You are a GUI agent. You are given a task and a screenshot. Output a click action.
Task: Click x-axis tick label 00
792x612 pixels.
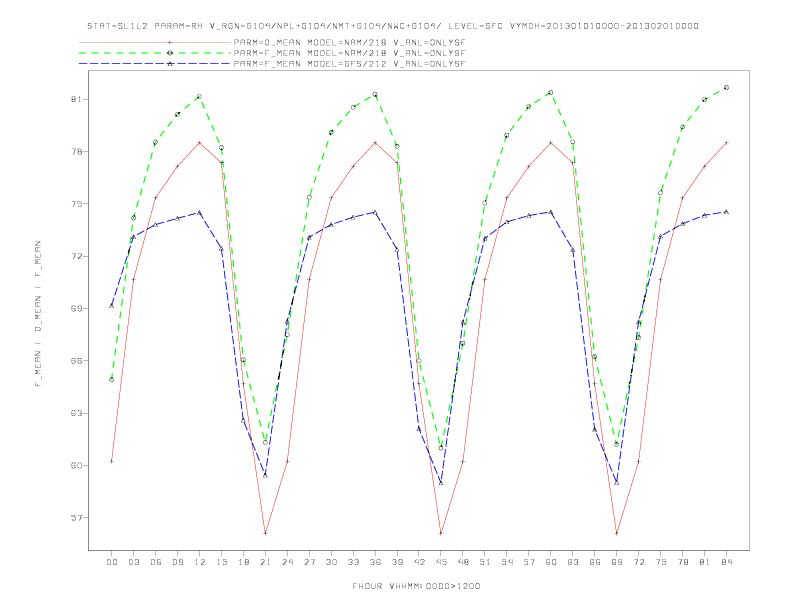[x=112, y=562]
